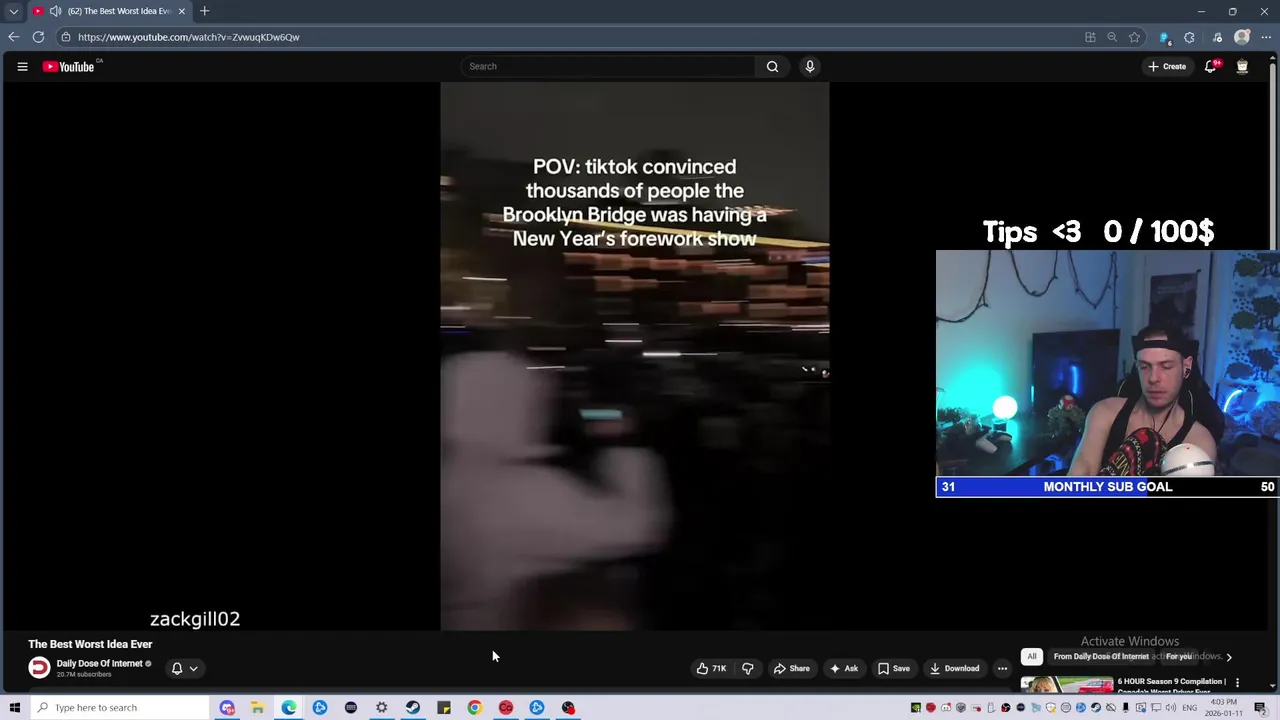Download the video
Image resolution: width=1280 pixels, height=720 pixels.
click(954, 668)
